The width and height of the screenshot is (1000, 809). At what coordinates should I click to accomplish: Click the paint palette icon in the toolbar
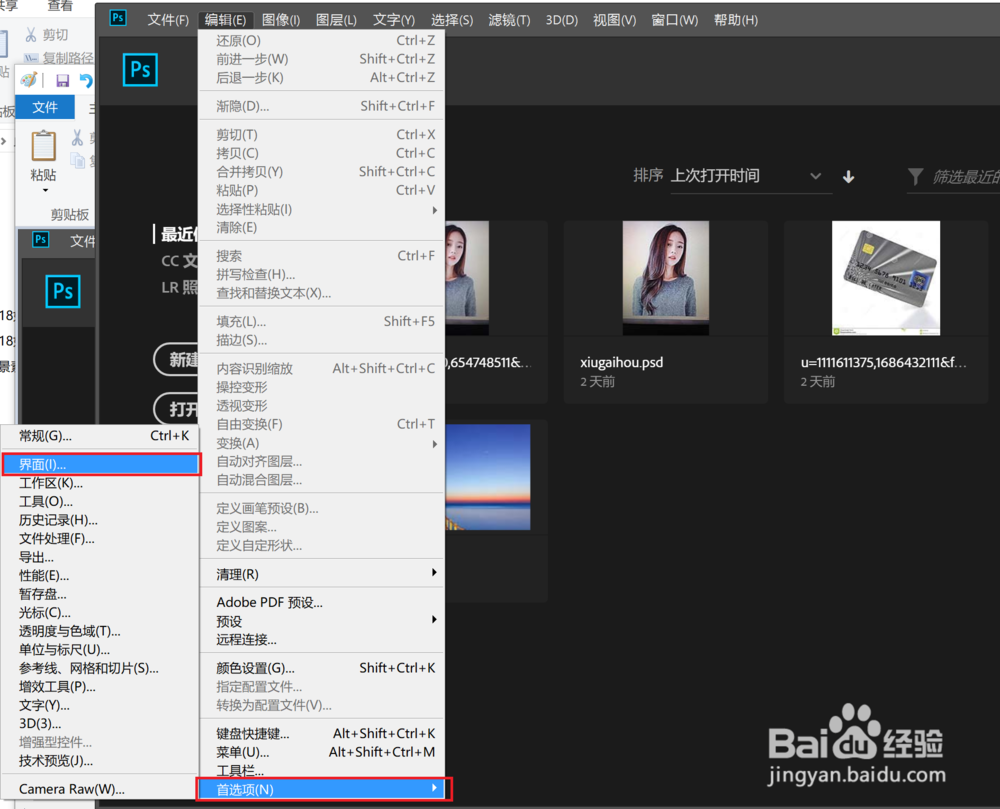(x=28, y=80)
